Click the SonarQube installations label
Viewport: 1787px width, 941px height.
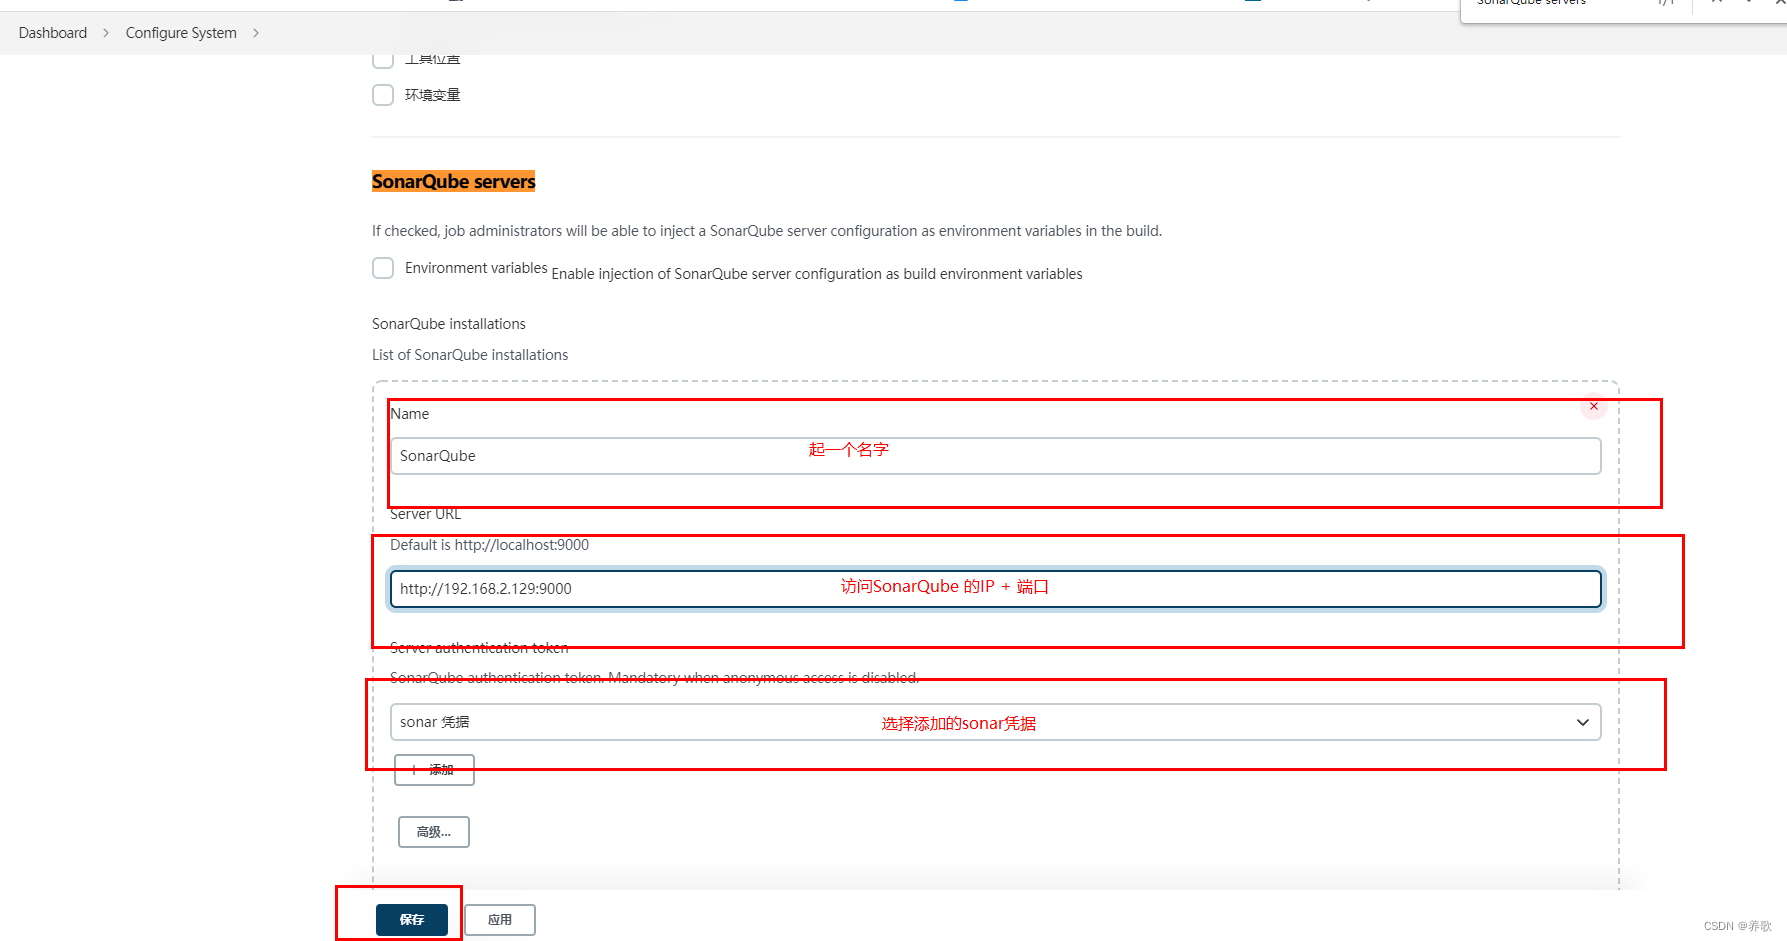click(449, 324)
